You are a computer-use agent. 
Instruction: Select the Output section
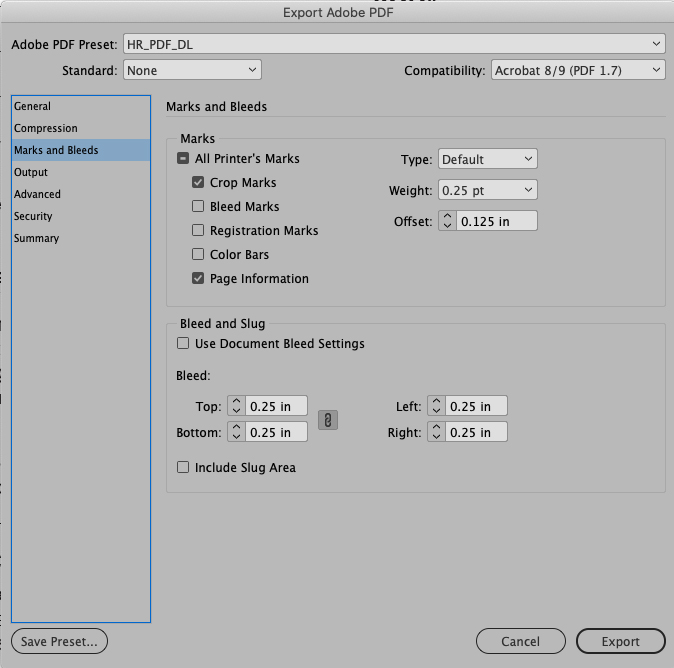(x=81, y=172)
